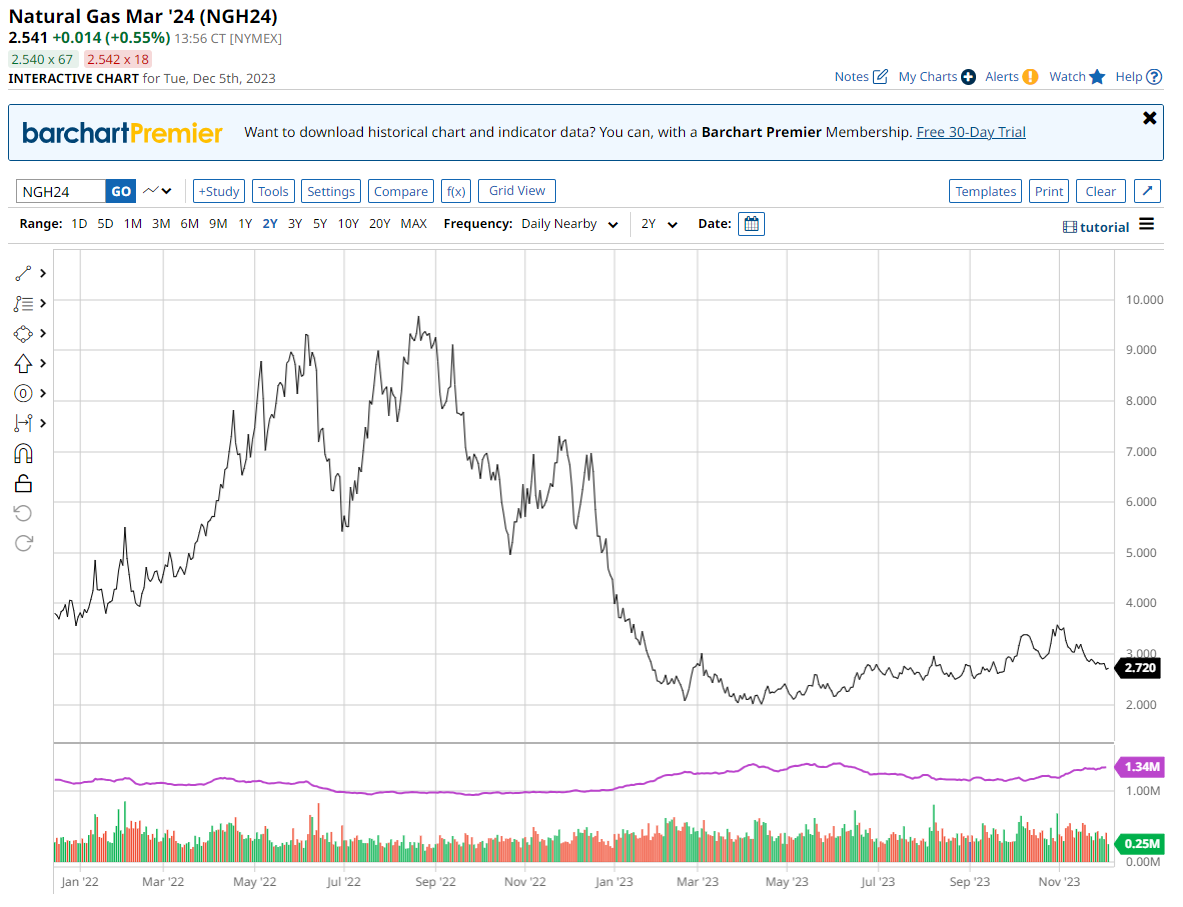Toggle the lock drawings padlock
1183x907 pixels.
23,484
